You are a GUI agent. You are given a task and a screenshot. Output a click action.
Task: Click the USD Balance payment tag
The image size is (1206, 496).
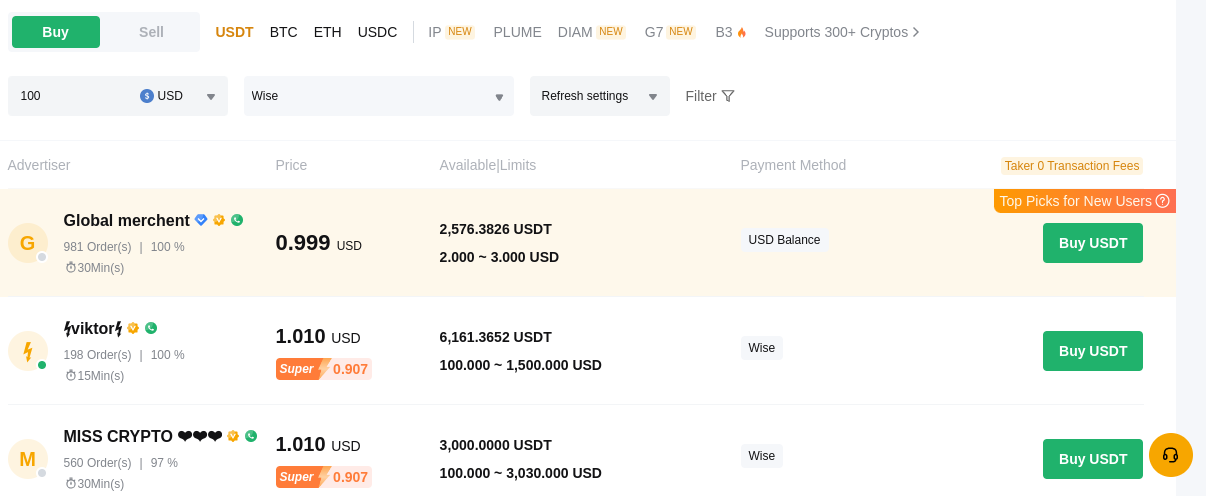pyautogui.click(x=784, y=240)
